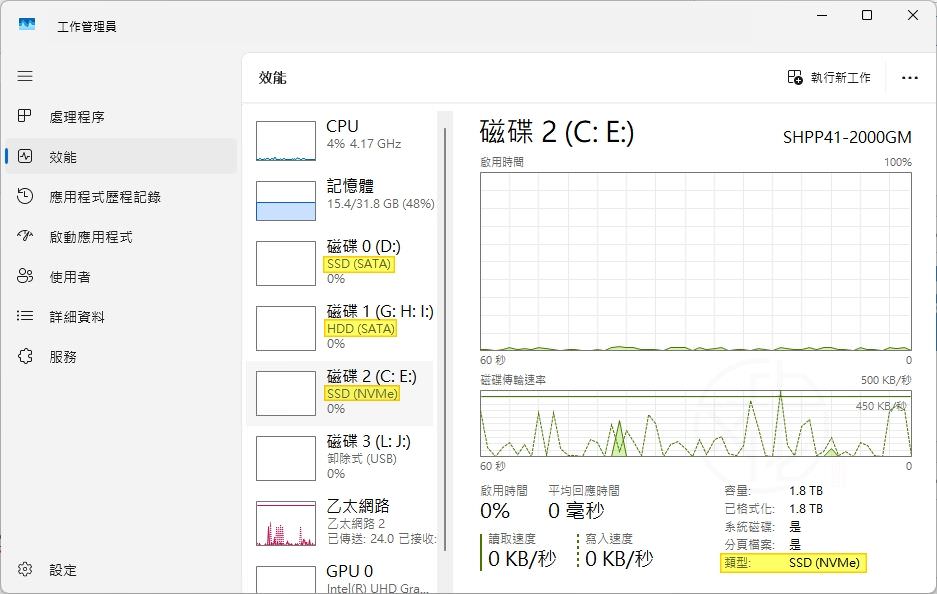Image resolution: width=937 pixels, height=594 pixels.
Task: Toggle the hamburger navigation menu
Action: pyautogui.click(x=25, y=76)
